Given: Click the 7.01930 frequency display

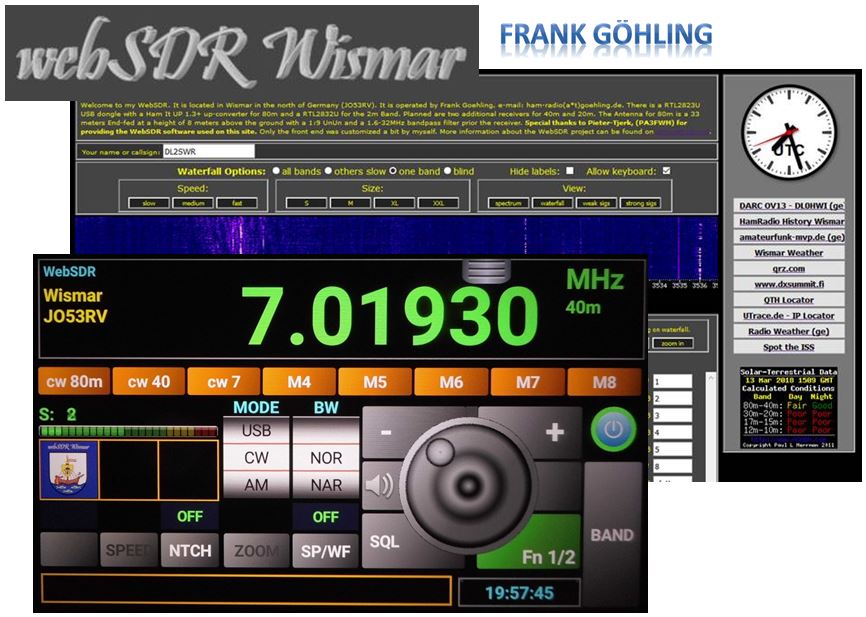Looking at the screenshot, I should 390,317.
